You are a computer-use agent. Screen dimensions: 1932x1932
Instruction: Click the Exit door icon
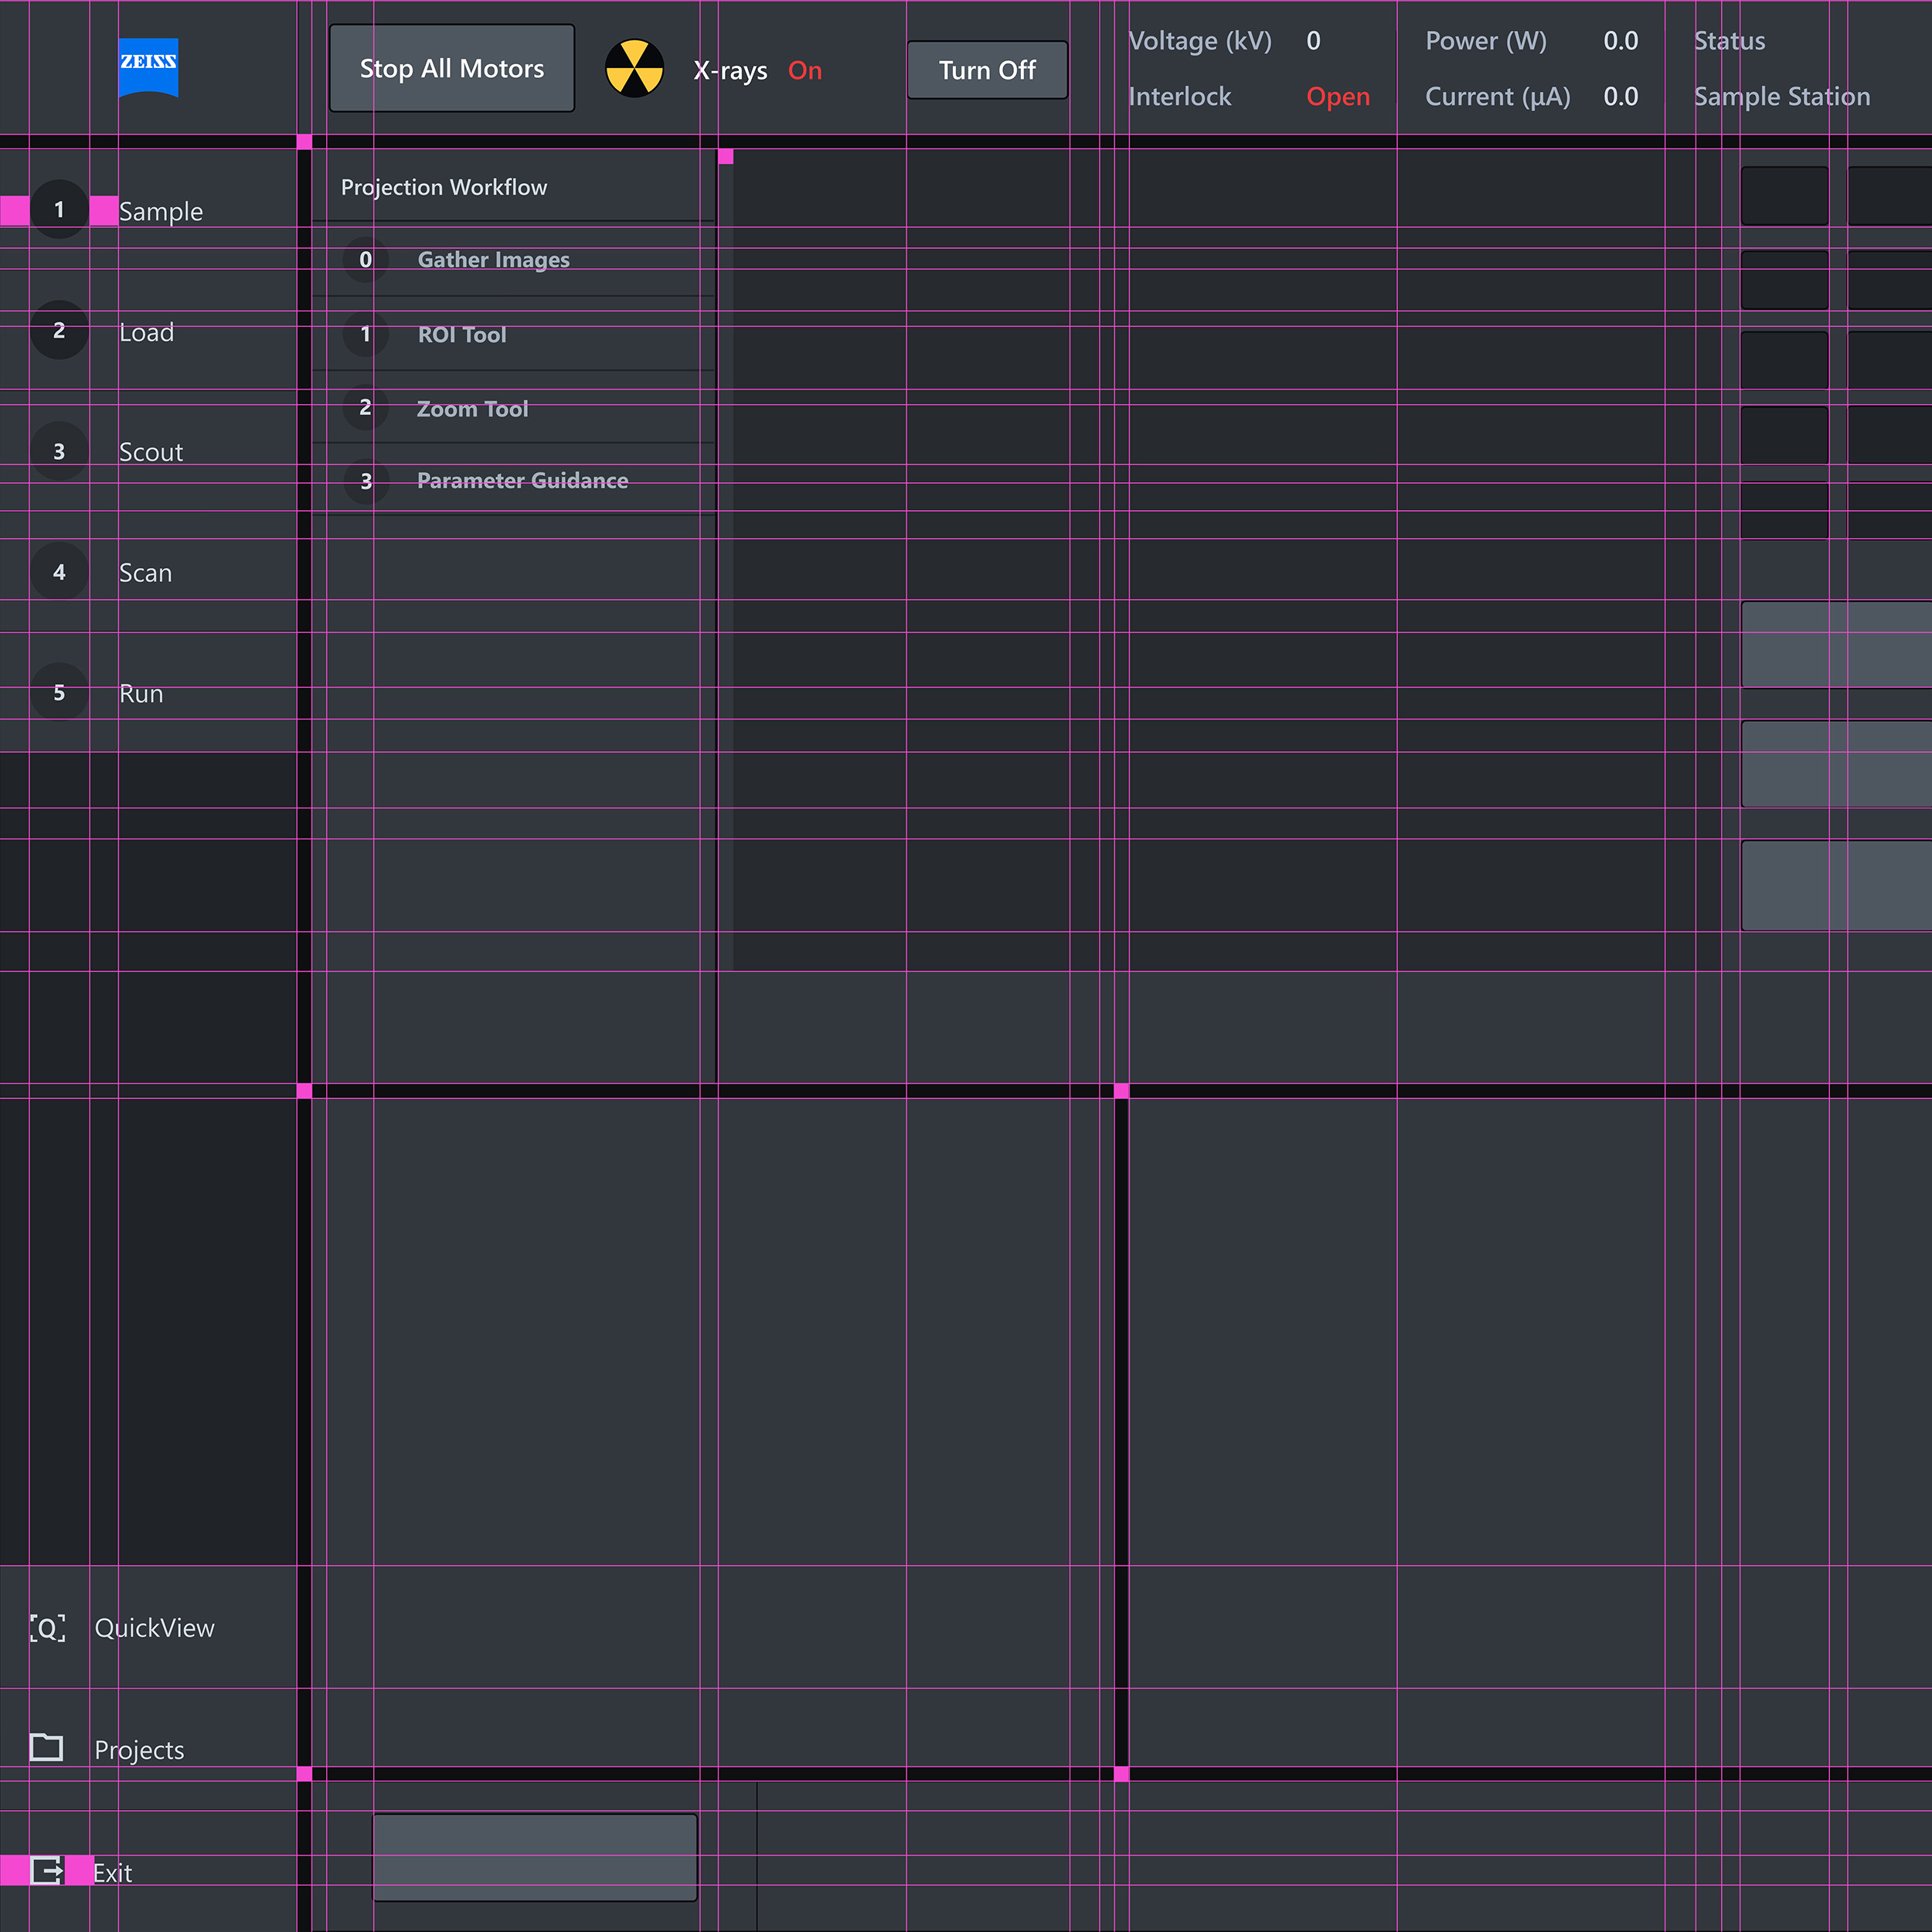[47, 1870]
